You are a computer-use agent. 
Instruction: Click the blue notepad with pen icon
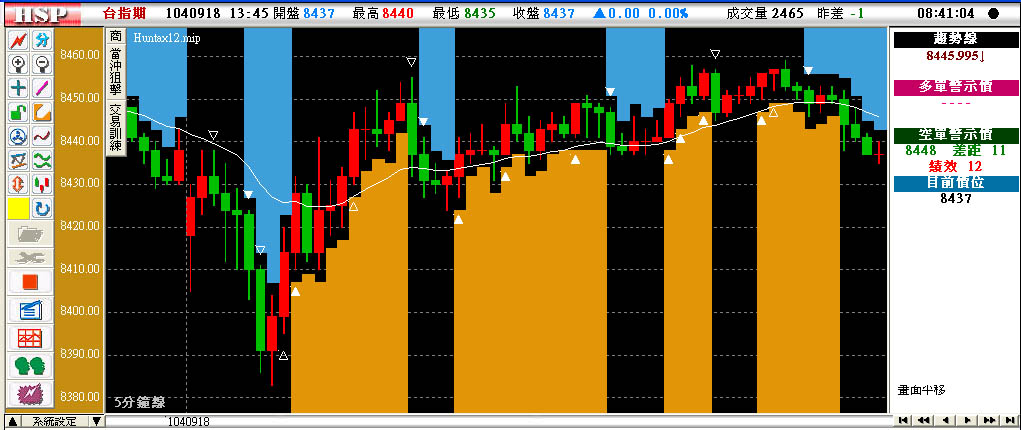tap(31, 309)
